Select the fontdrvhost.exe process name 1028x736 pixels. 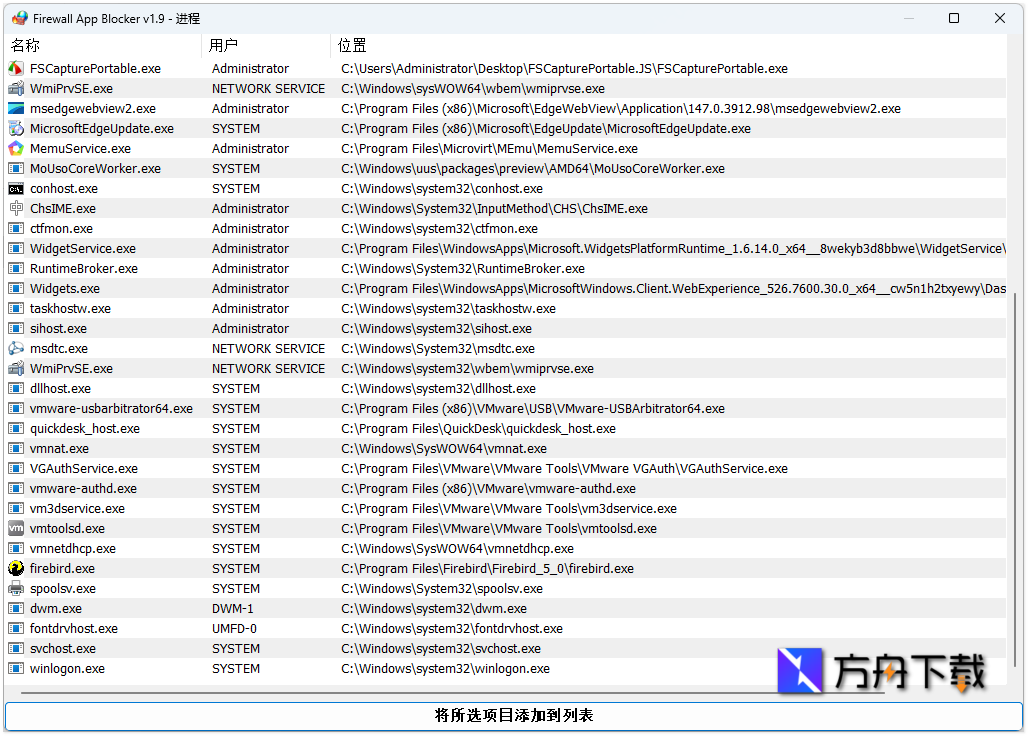[74, 629]
